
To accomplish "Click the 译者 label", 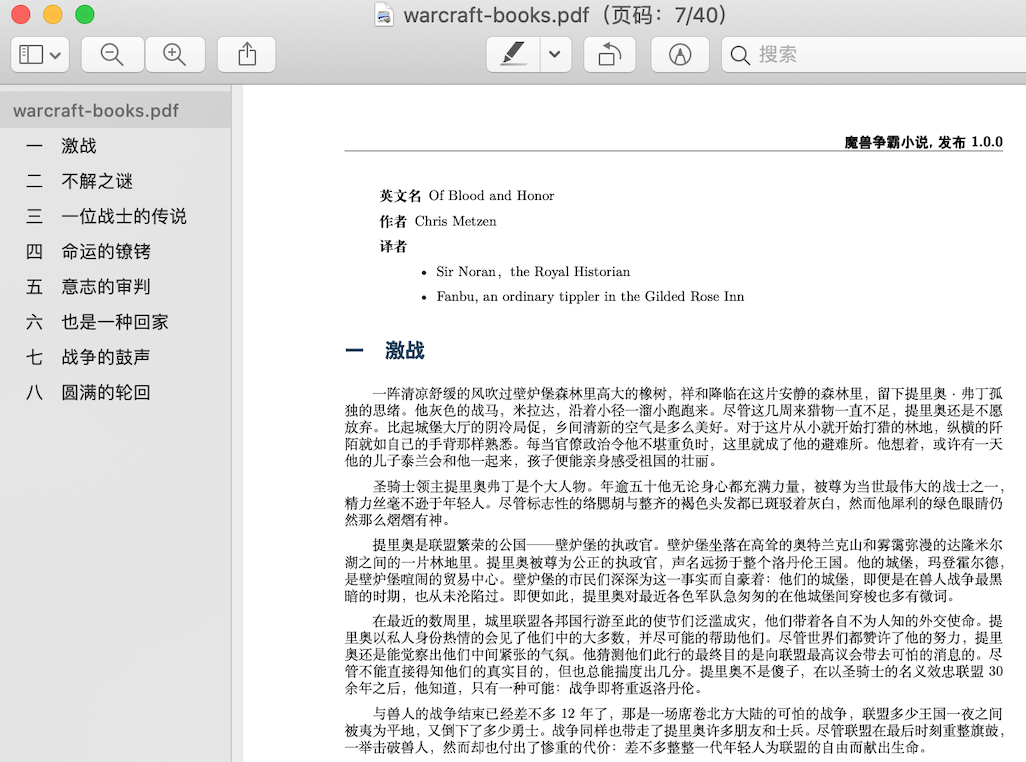I will (393, 247).
